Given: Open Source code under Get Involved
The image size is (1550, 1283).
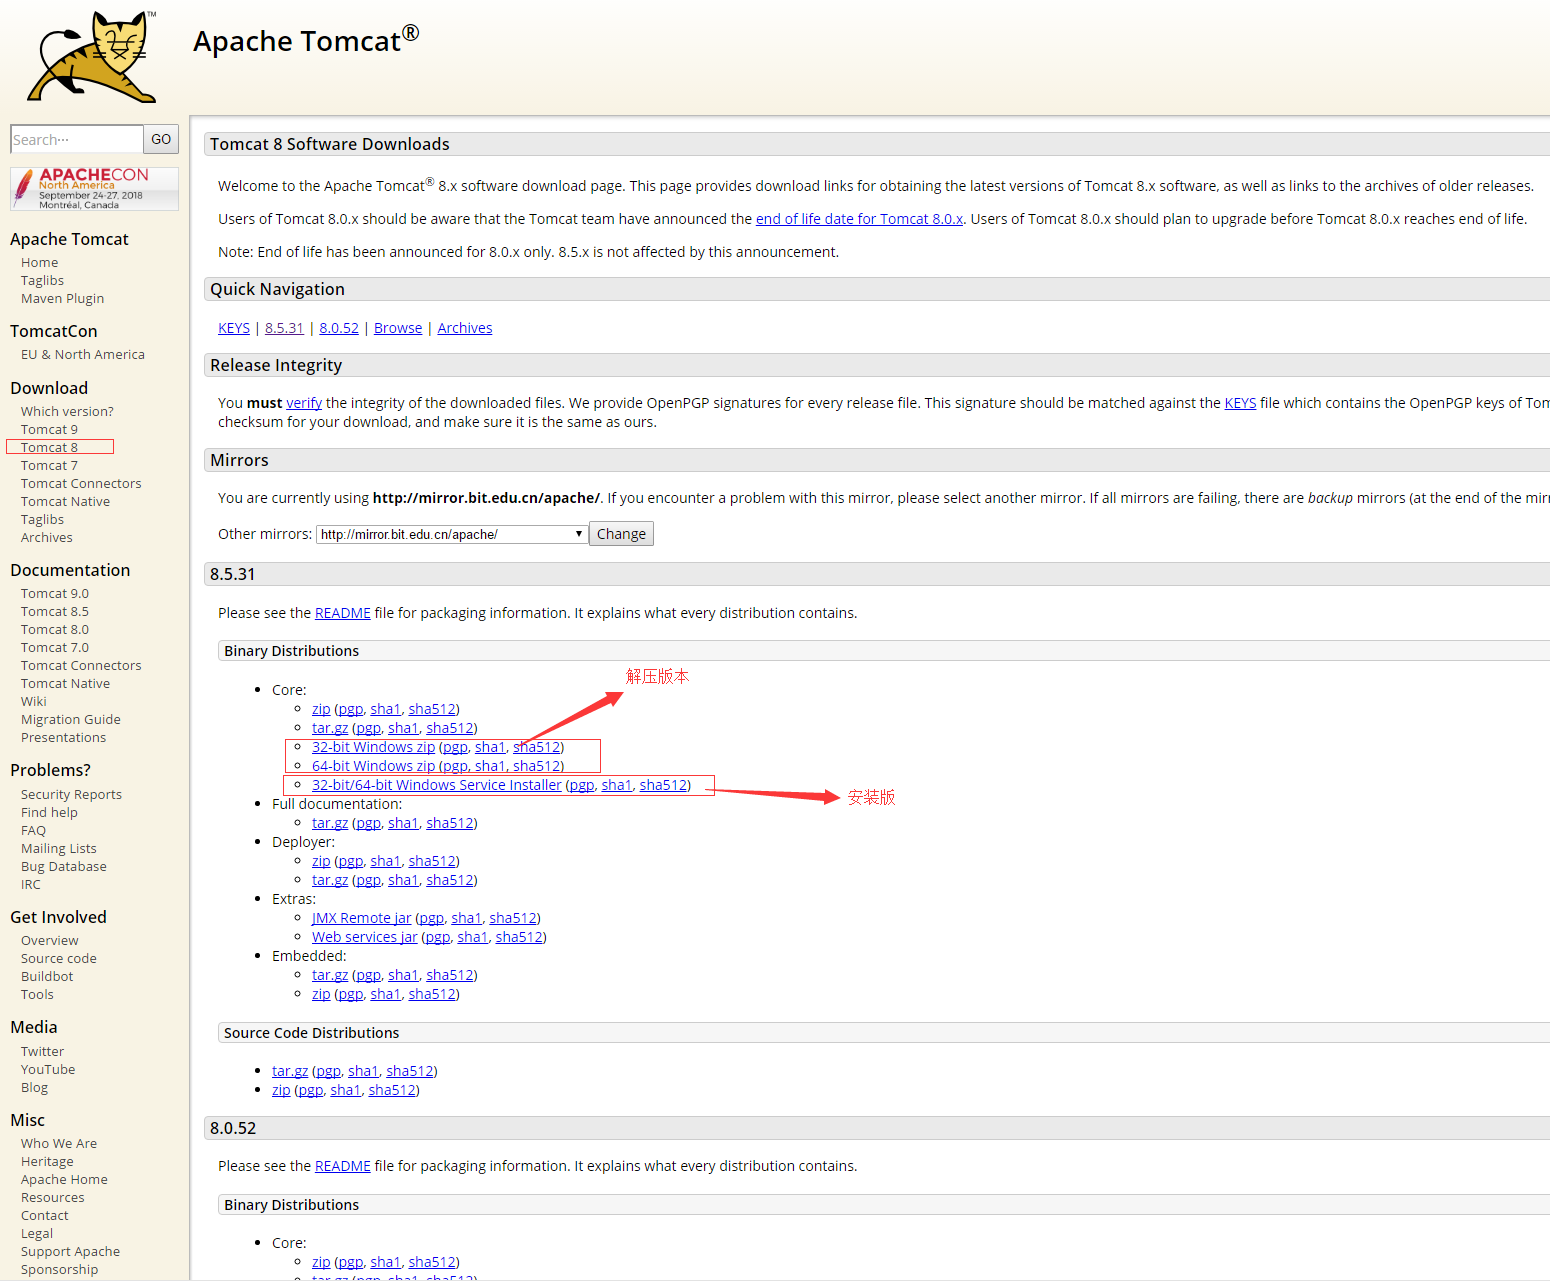Looking at the screenshot, I should tap(59, 959).
